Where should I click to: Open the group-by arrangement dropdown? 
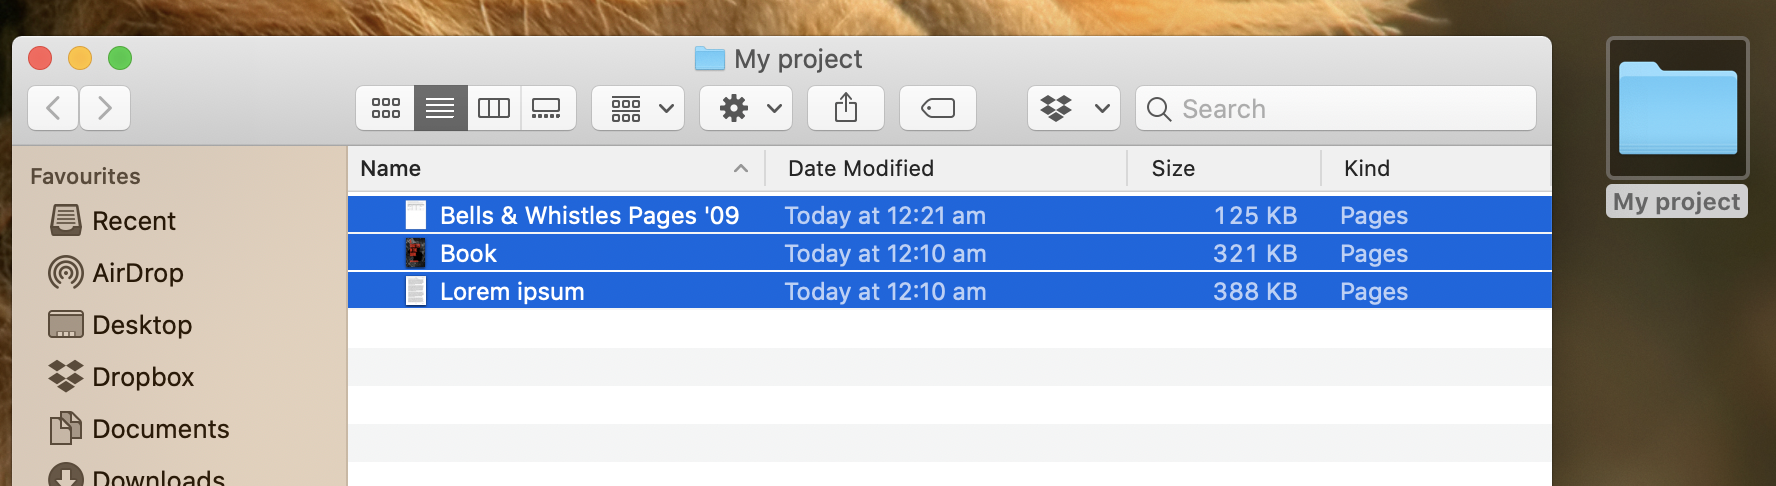click(x=638, y=108)
